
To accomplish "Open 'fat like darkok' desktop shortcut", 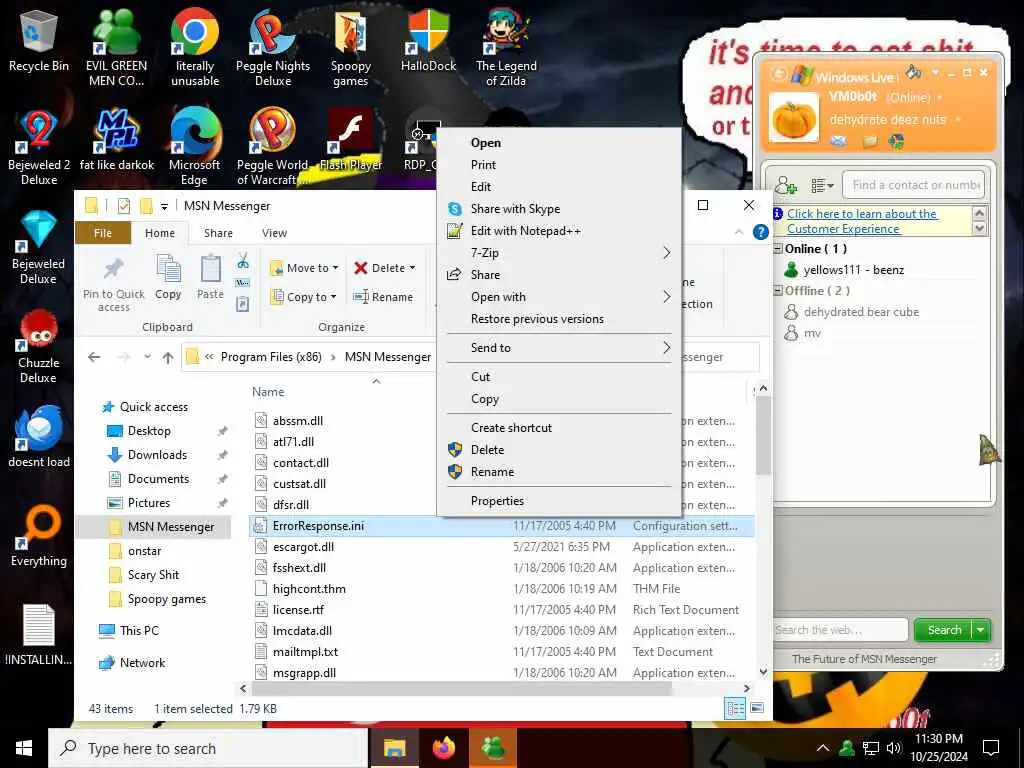I will click(116, 141).
